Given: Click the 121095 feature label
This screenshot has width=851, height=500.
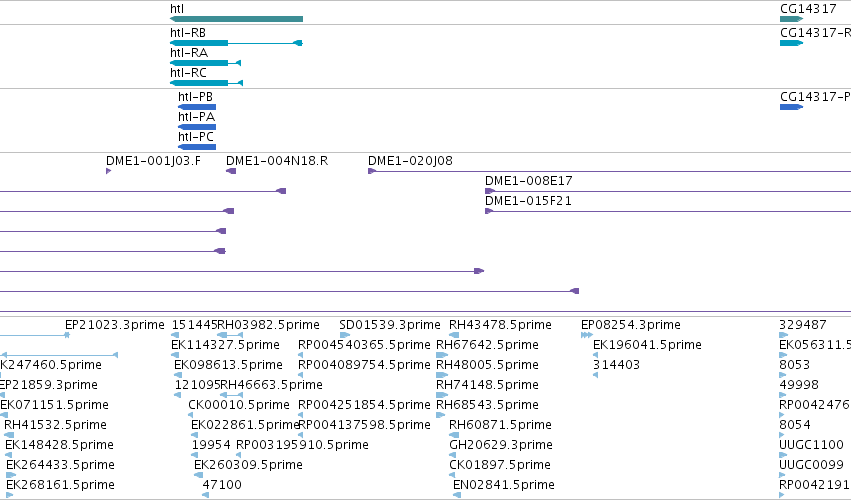Looking at the screenshot, I should click(197, 385).
